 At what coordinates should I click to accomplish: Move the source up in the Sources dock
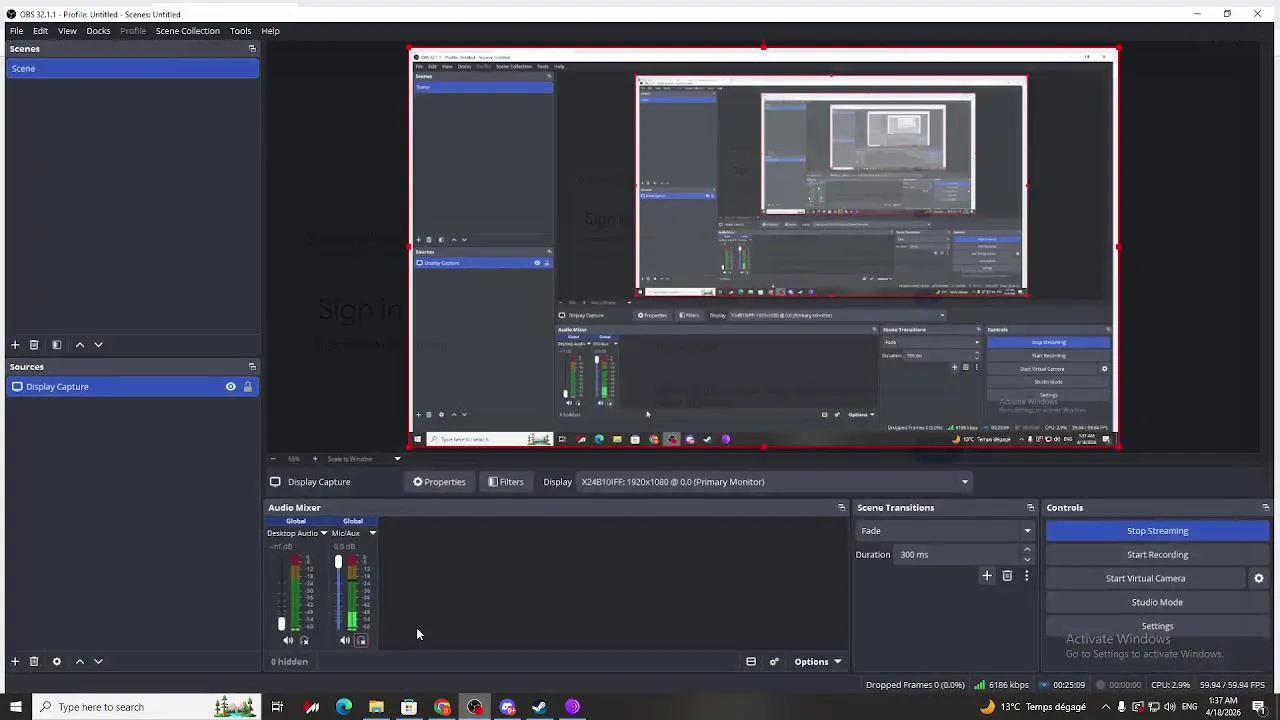(80, 661)
